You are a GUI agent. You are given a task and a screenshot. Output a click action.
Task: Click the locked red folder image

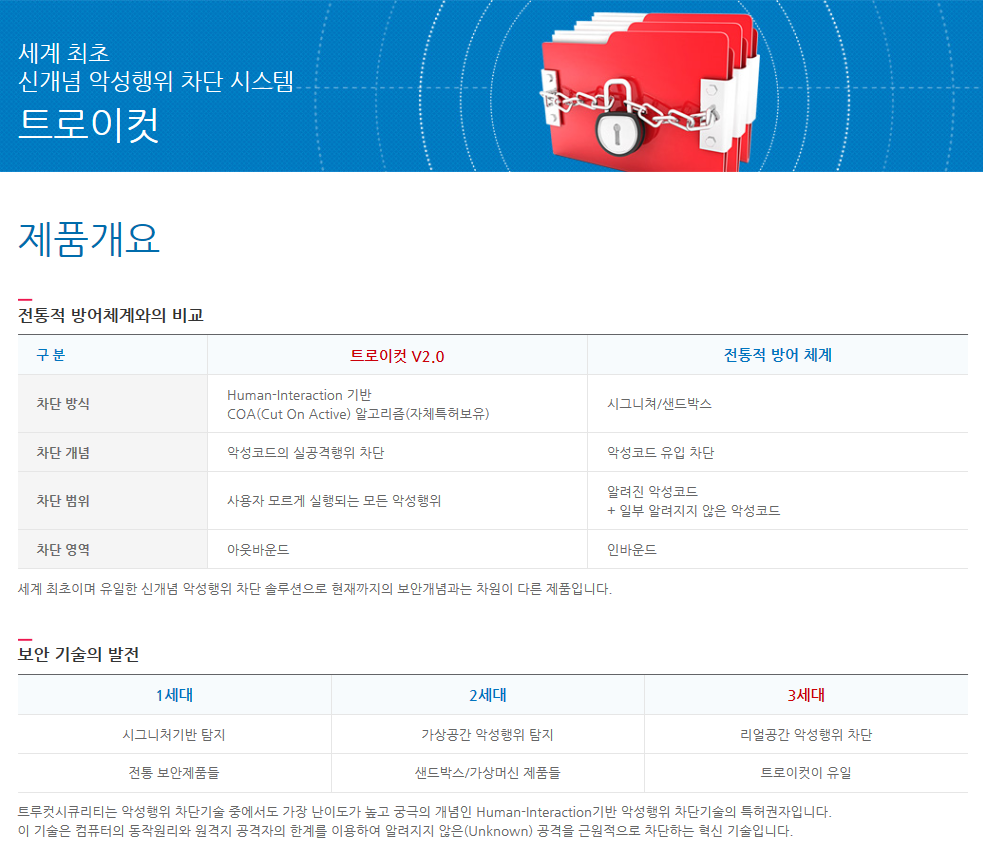[650, 92]
